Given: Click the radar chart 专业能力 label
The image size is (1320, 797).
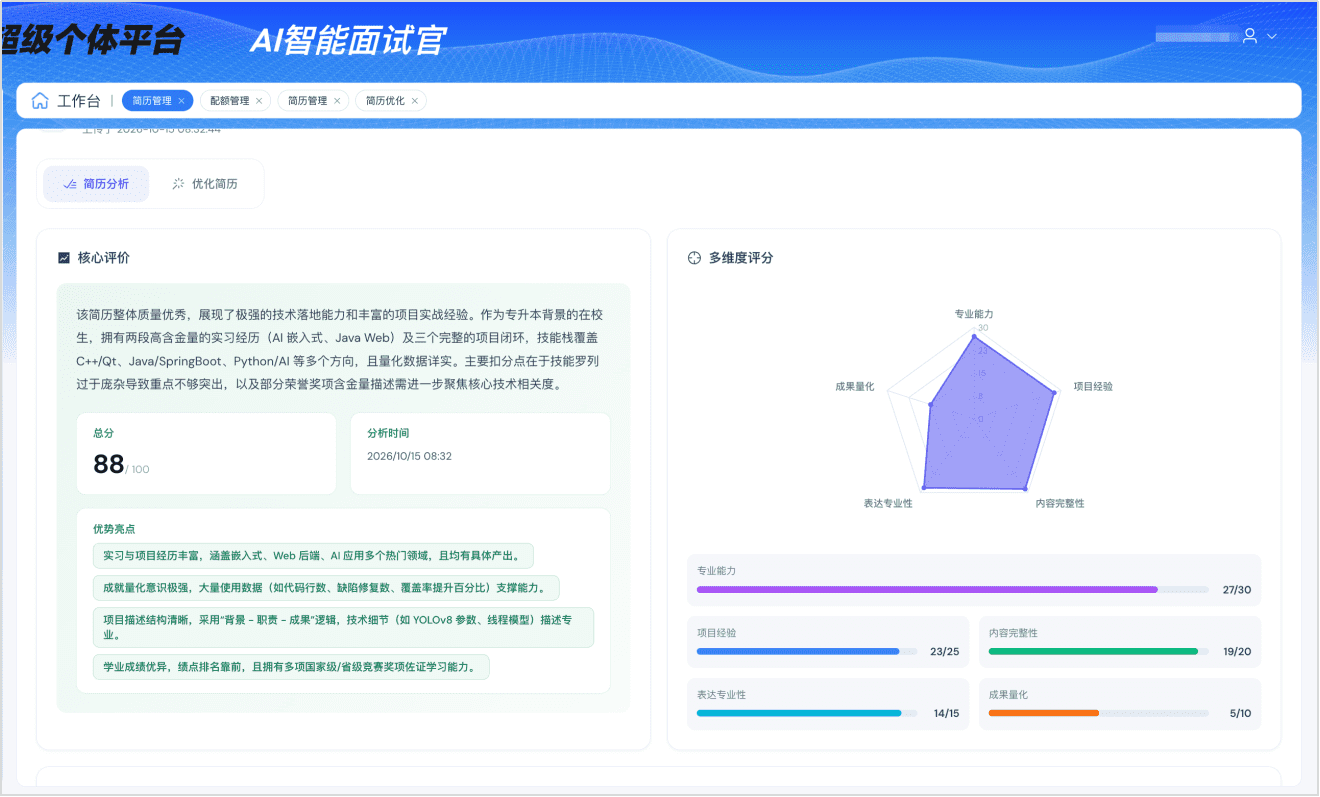Looking at the screenshot, I should tap(974, 314).
